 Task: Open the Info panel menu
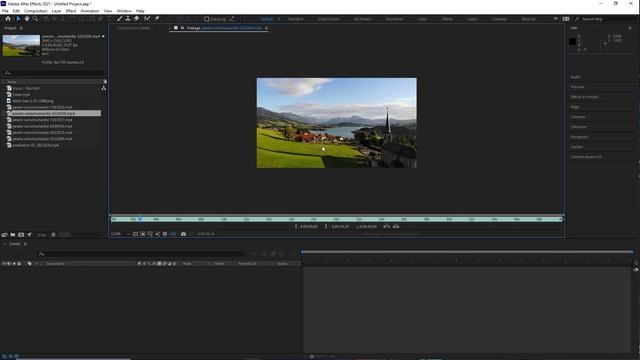[x=630, y=28]
